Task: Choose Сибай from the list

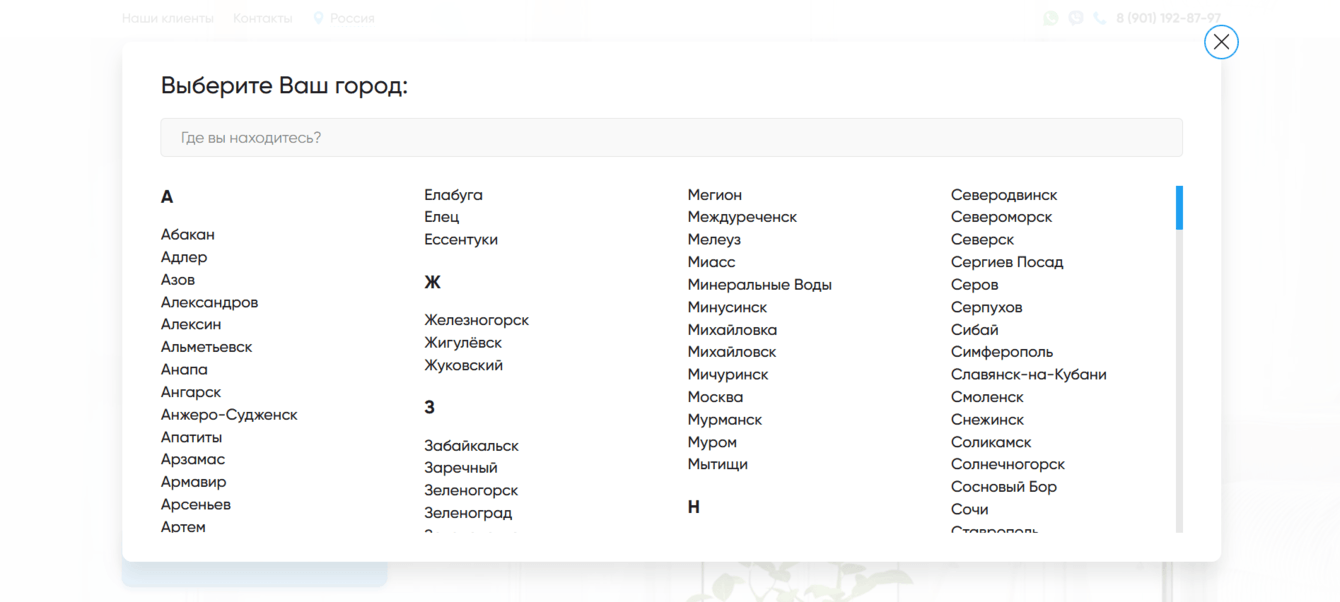Action: [x=975, y=330]
